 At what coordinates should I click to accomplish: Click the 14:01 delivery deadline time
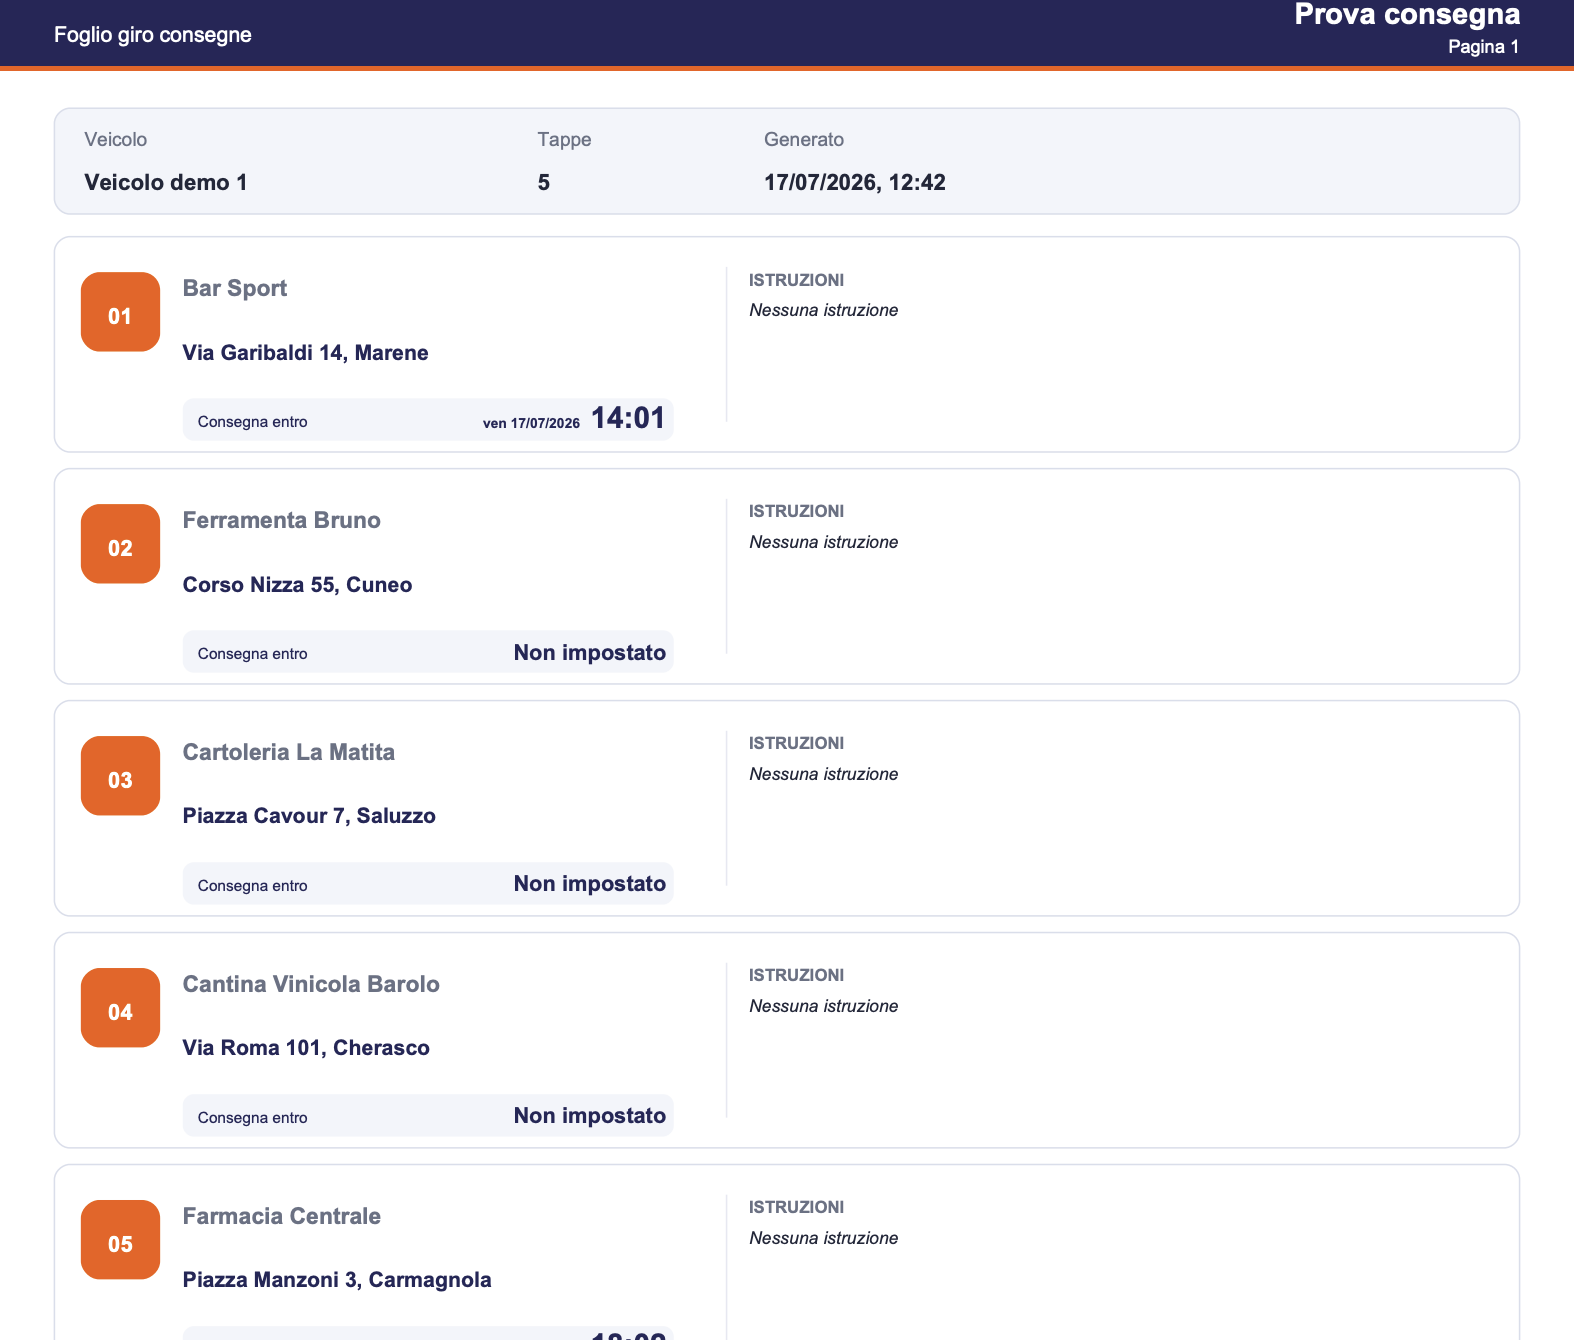click(628, 418)
